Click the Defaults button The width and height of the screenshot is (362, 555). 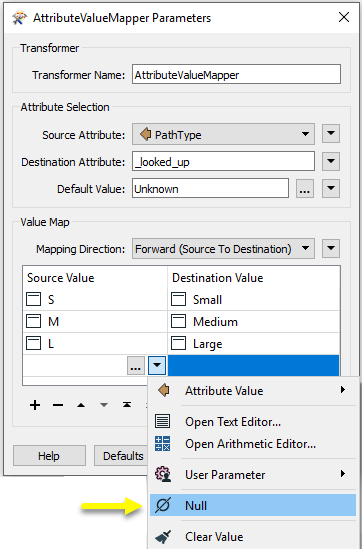pyautogui.click(x=120, y=456)
